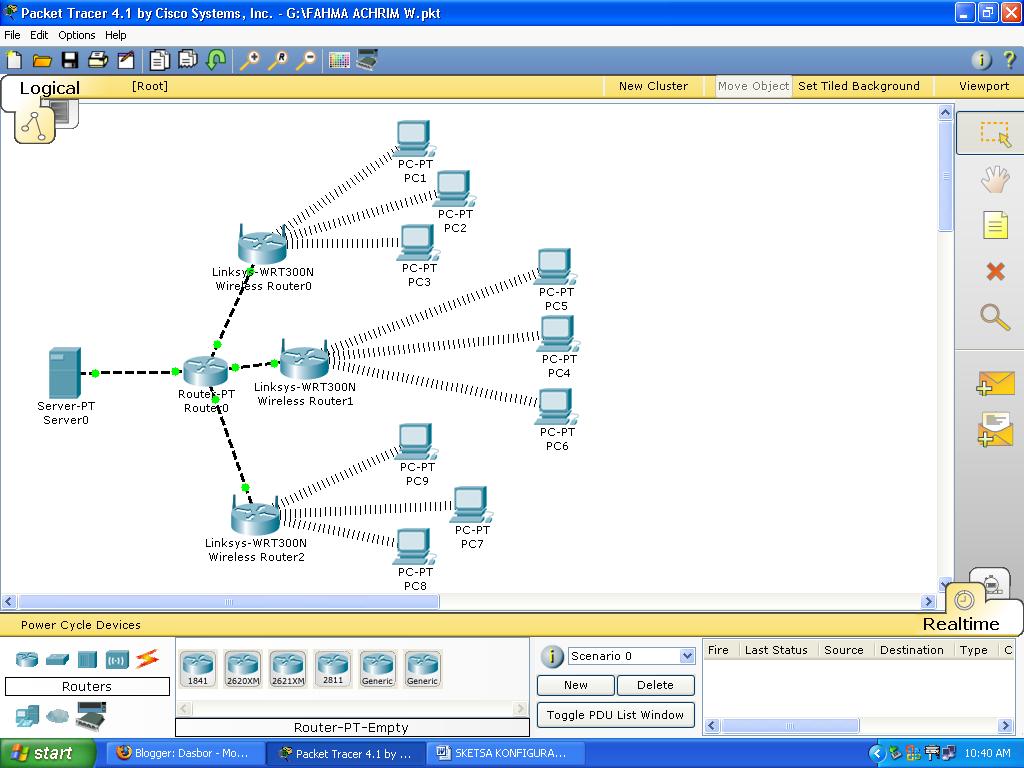Open the drawing palette icon

pyautogui.click(x=340, y=61)
